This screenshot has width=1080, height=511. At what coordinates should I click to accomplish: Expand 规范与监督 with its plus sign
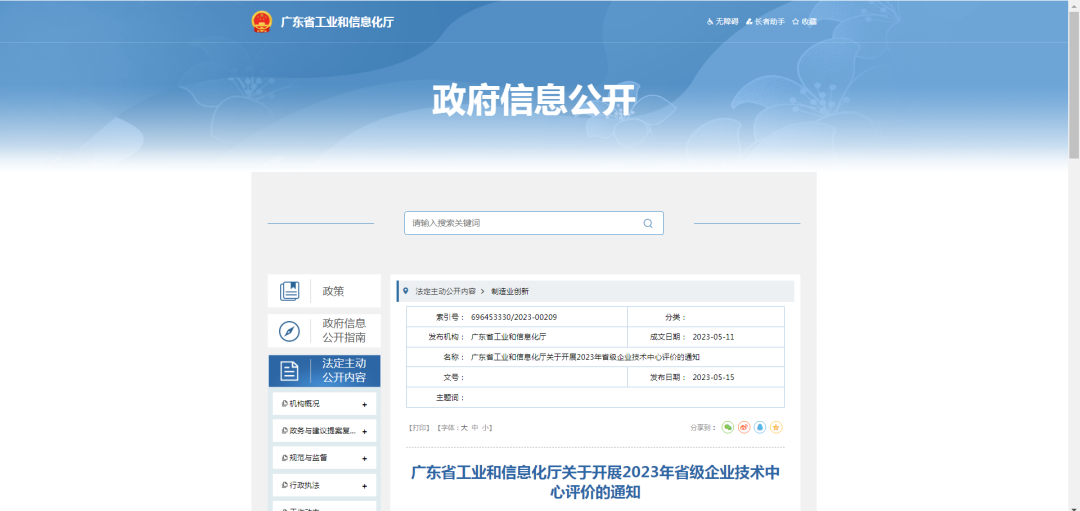click(364, 459)
